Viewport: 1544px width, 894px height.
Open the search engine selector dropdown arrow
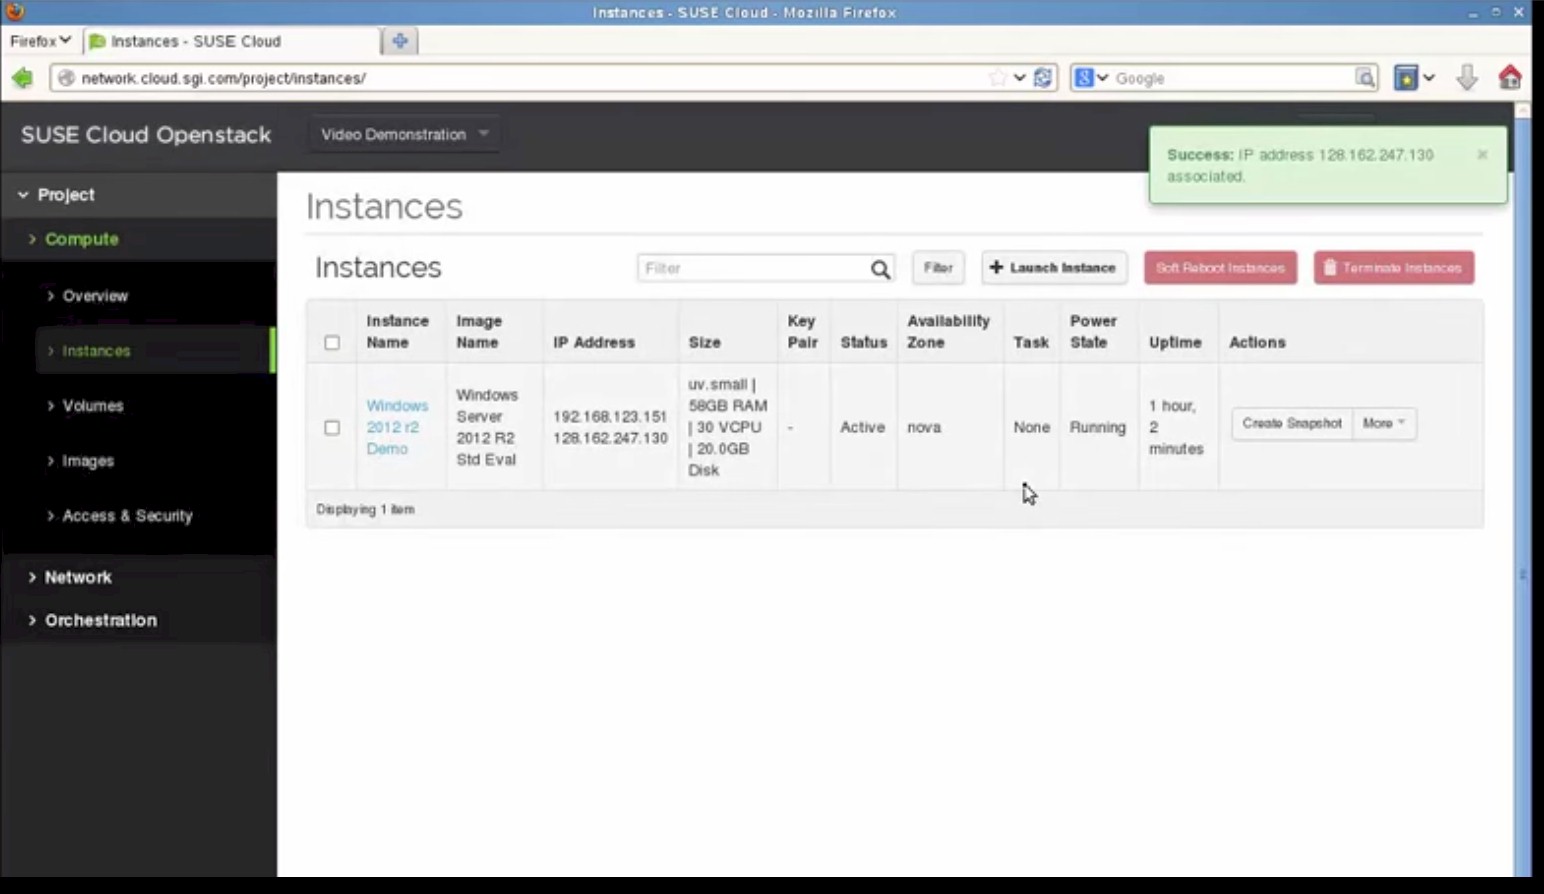pos(1102,77)
